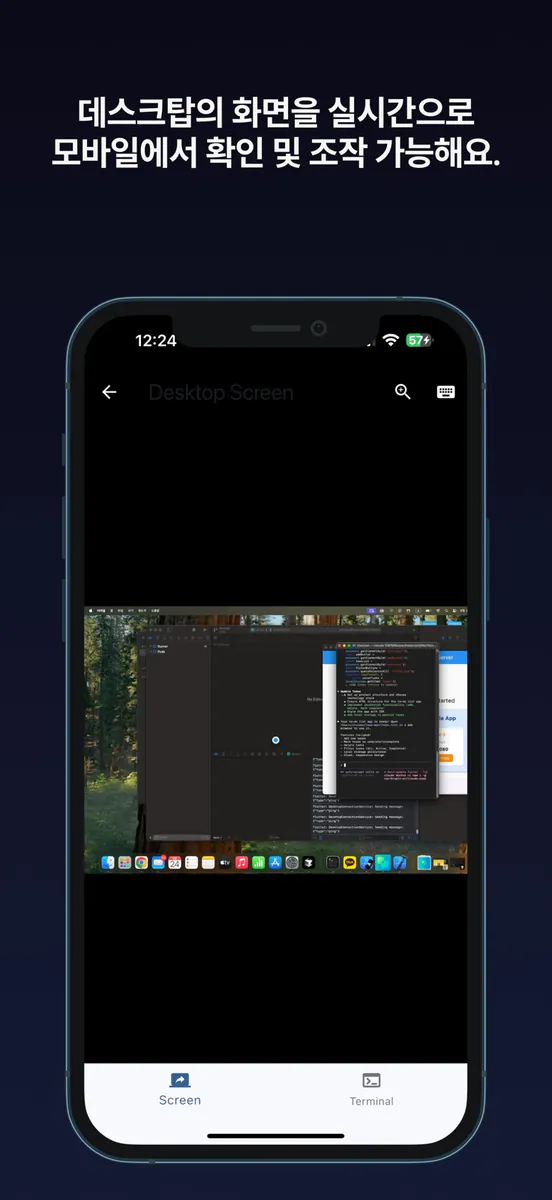Screen dimensions: 552x1200
Task: Select Runner in the Xcode navigator
Action: coord(162,647)
